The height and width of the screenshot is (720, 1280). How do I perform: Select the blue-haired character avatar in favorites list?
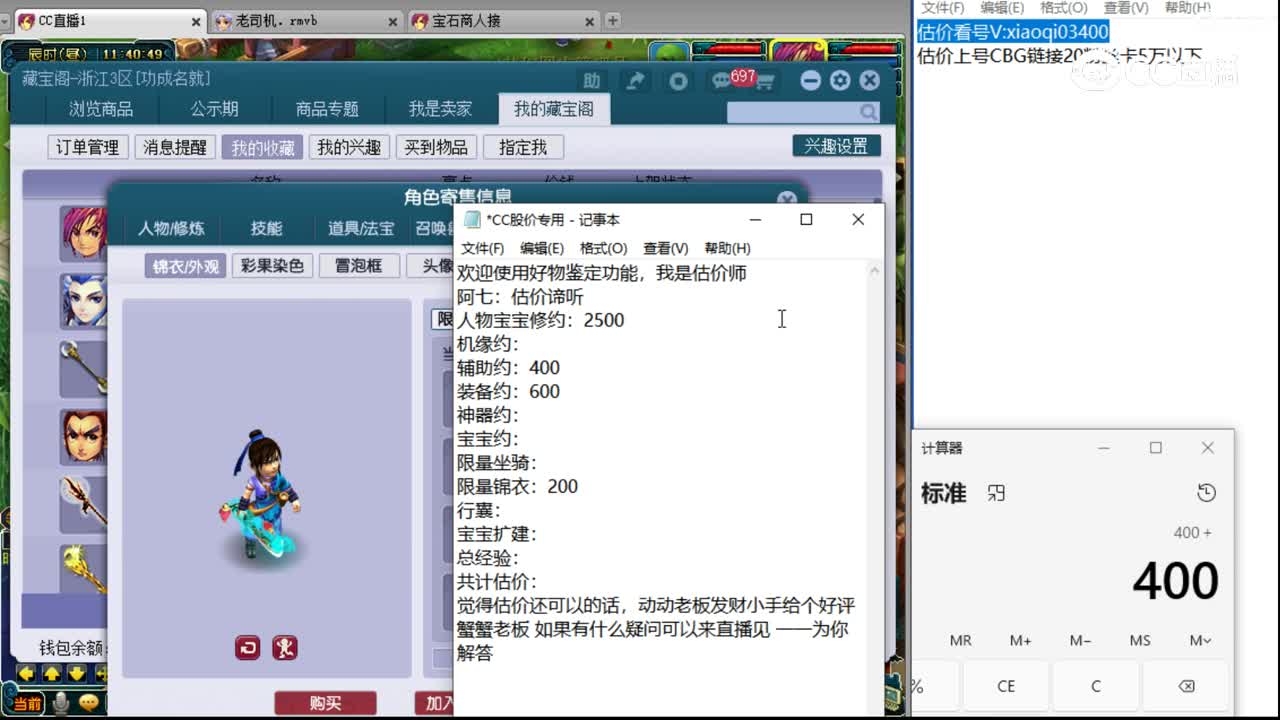[x=83, y=300]
